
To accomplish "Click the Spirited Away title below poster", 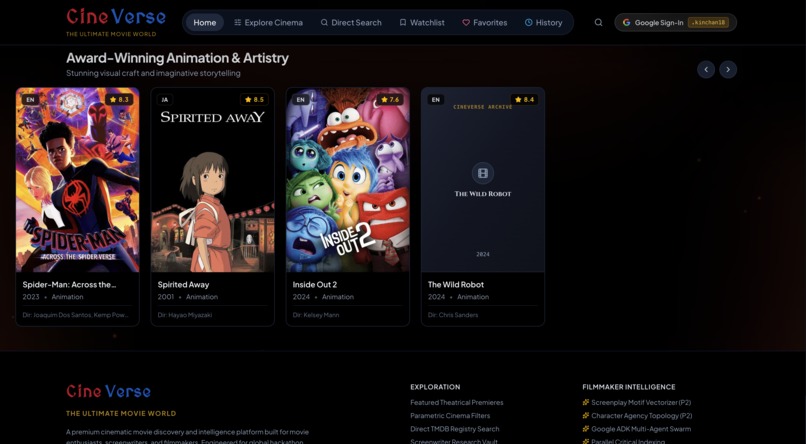I will pyautogui.click(x=183, y=284).
